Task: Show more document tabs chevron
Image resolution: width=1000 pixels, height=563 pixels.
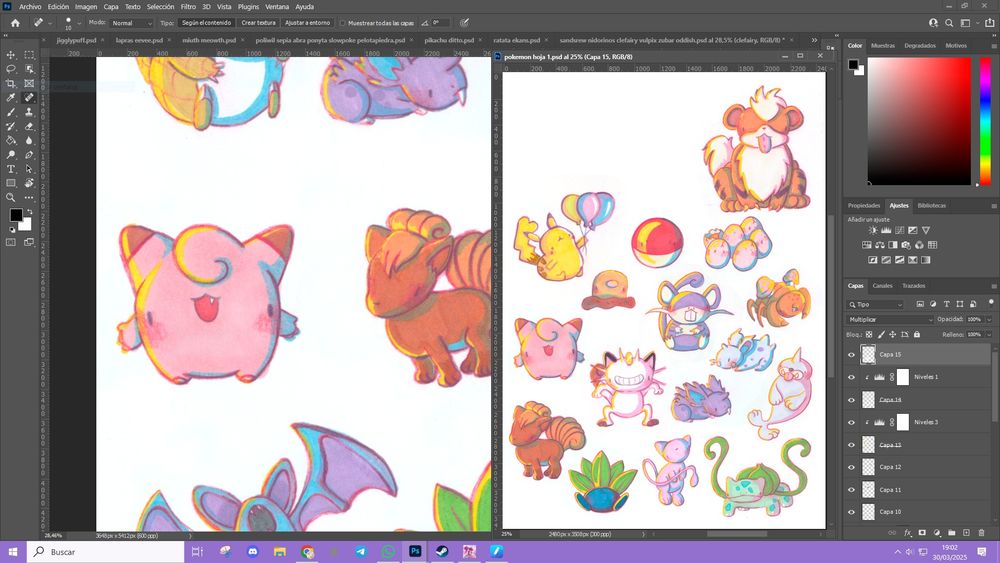Action: (814, 40)
